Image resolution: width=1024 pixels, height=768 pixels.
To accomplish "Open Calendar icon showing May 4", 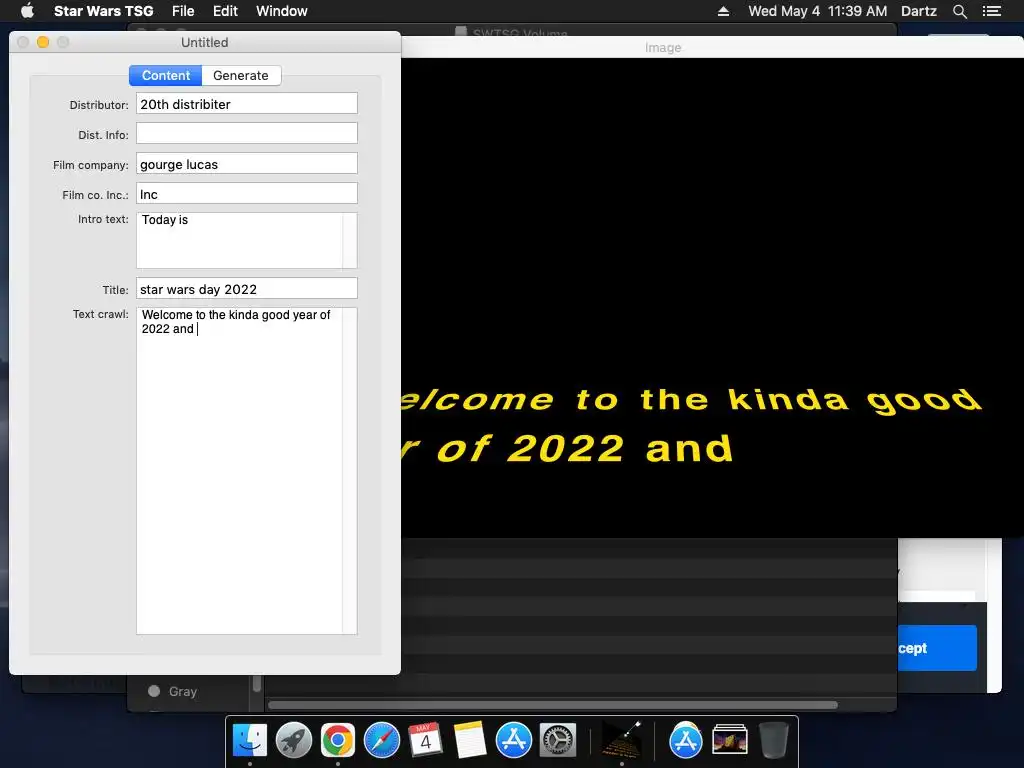I will click(425, 741).
